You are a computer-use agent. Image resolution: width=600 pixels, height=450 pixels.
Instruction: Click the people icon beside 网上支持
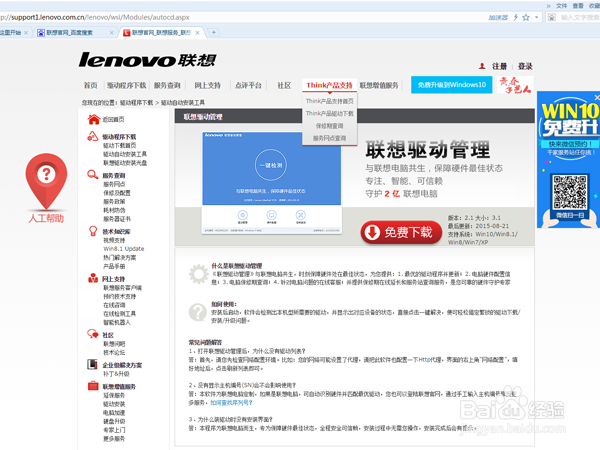tap(93, 278)
